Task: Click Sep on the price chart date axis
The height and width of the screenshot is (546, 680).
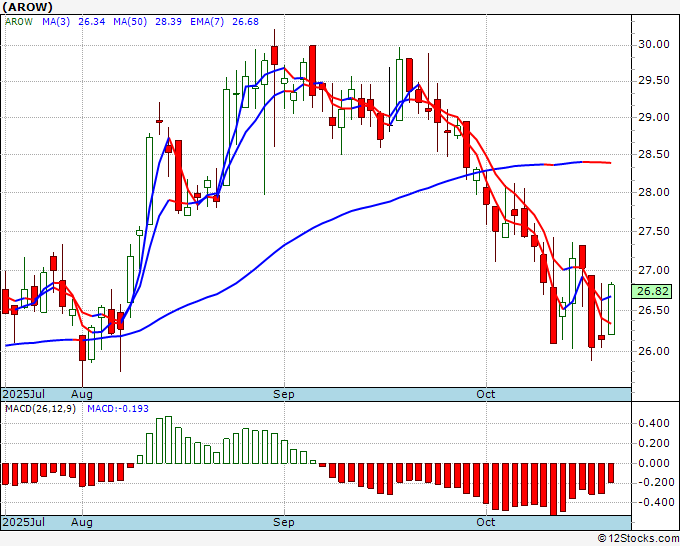Action: (x=284, y=394)
